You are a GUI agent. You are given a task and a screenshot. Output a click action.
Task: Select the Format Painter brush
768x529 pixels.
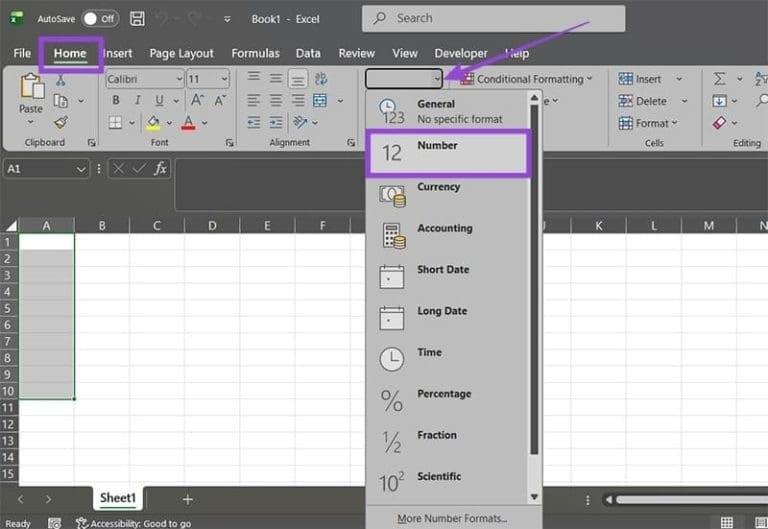click(x=61, y=122)
